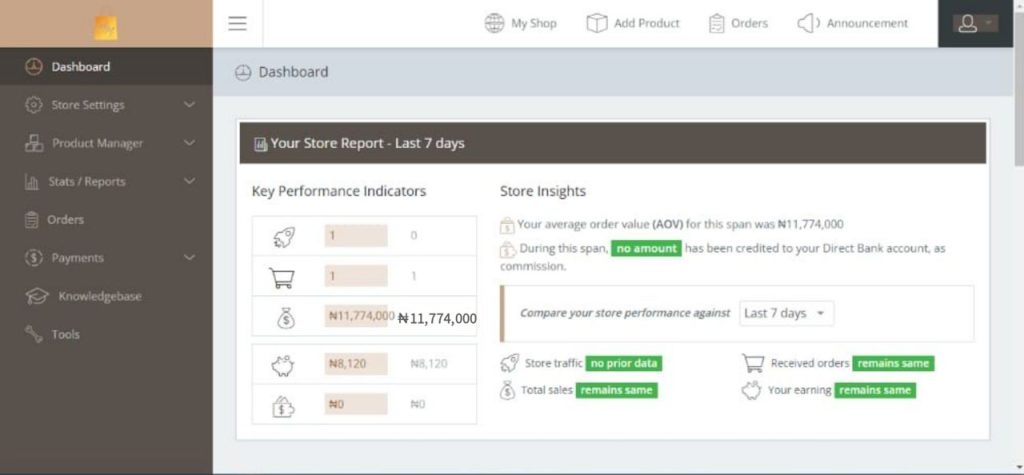Screen dimensions: 1024x475
Task: Open the Knowledgebase sidebar link
Action: coord(99,296)
